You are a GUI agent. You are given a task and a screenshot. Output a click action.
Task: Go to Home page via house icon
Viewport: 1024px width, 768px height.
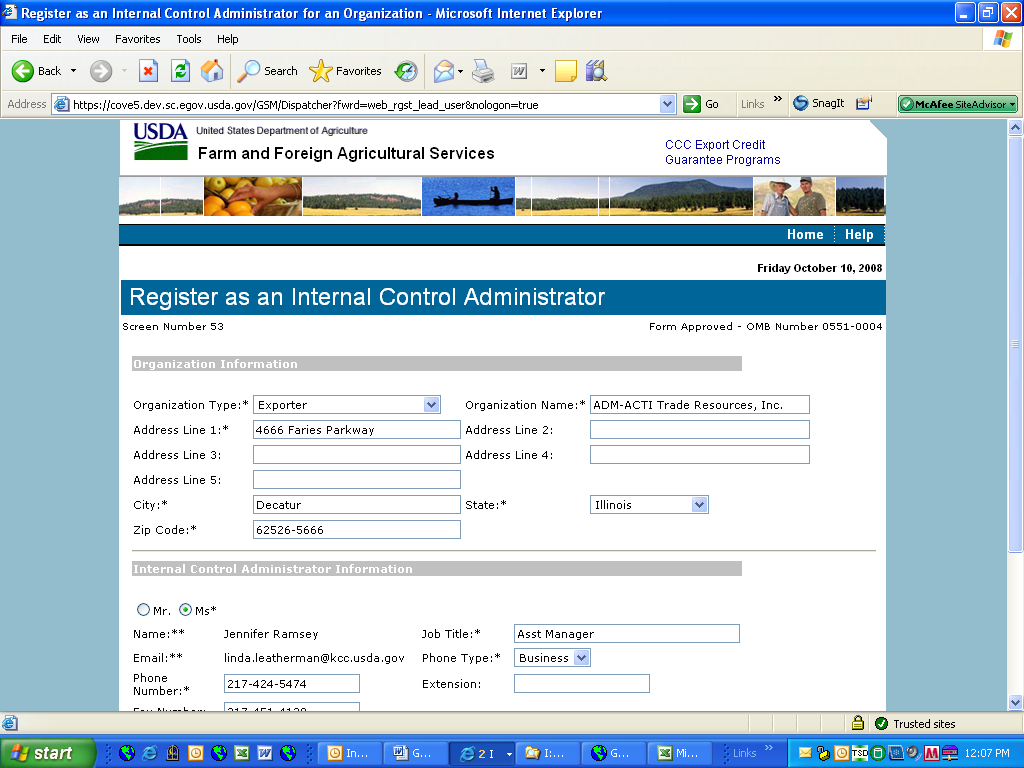click(212, 71)
